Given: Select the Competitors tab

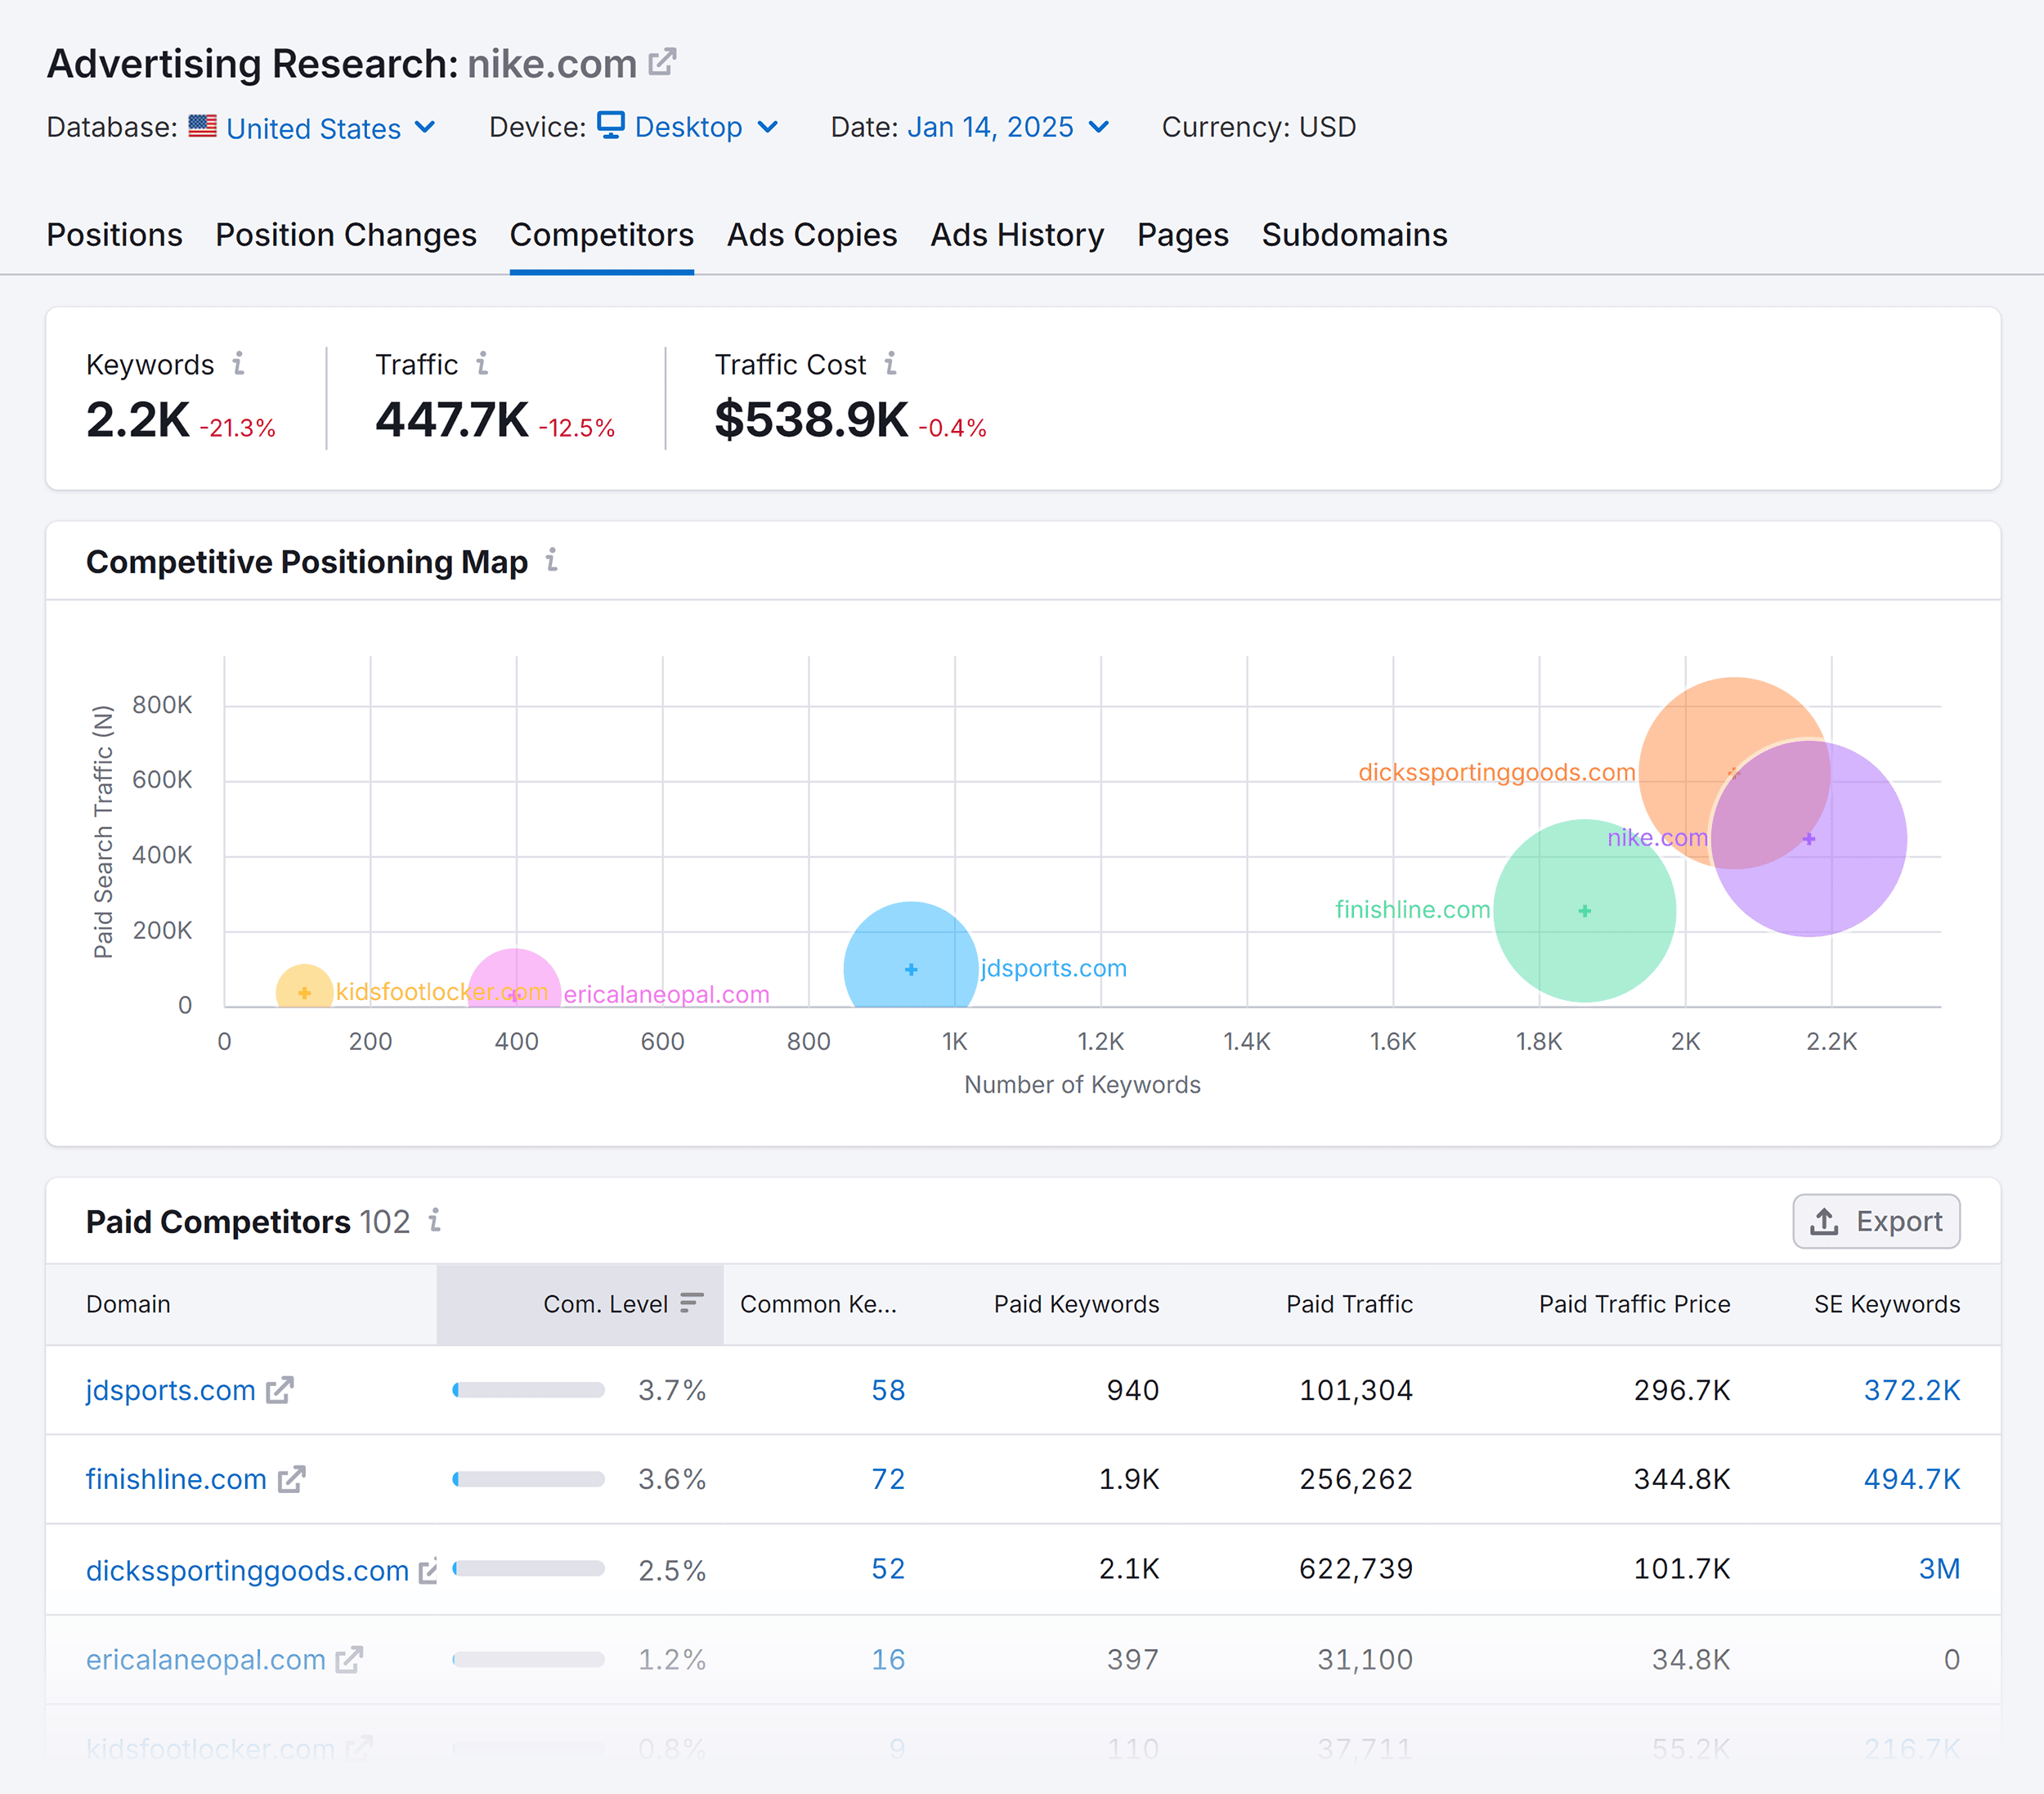Looking at the screenshot, I should 601,235.
